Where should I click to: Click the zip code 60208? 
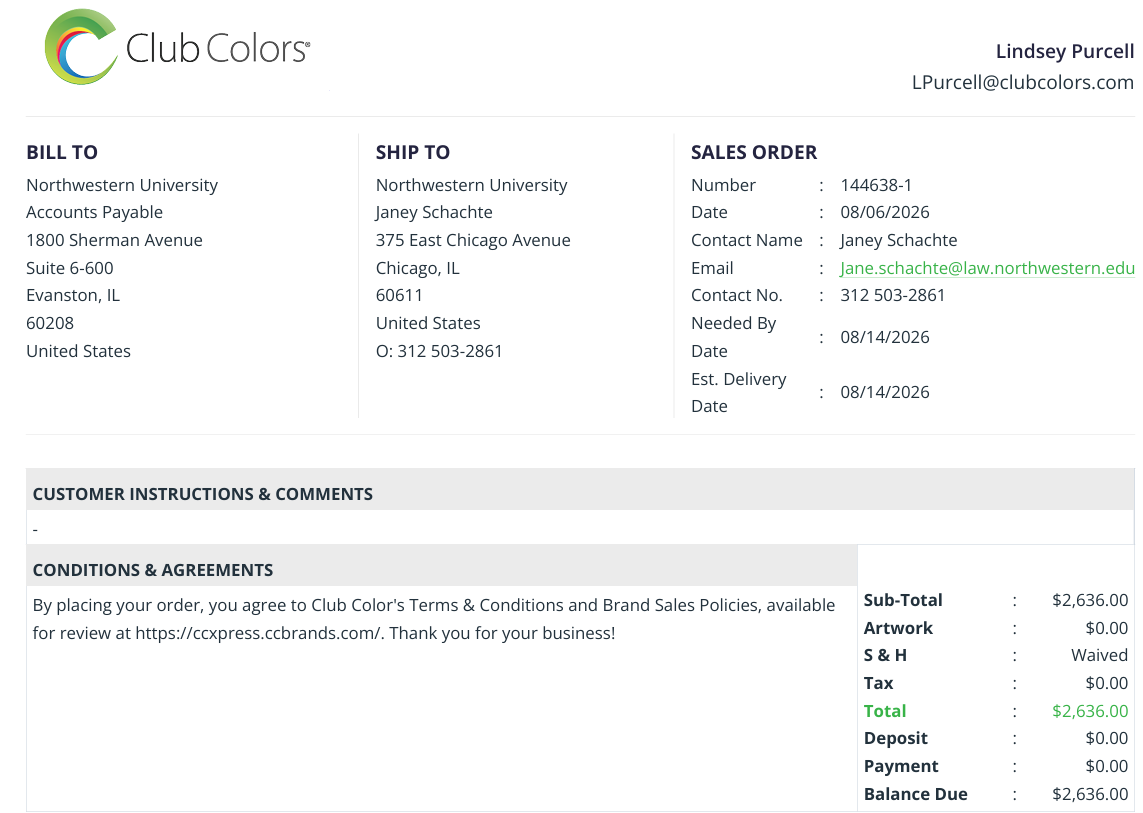pyautogui.click(x=50, y=323)
